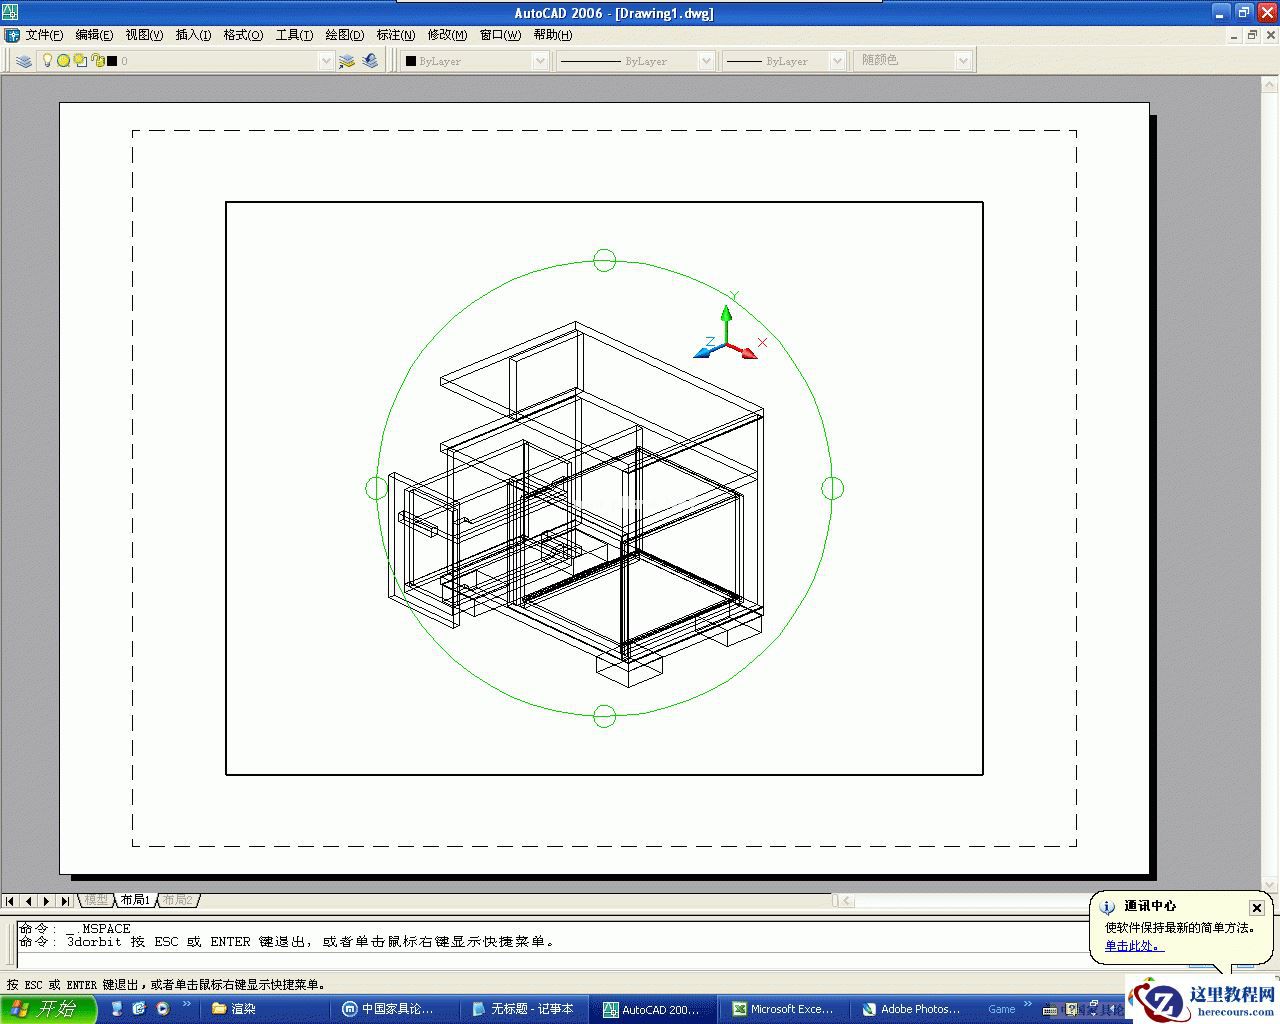Switch to the 布局2 tab
1280x1024 pixels.
click(178, 900)
